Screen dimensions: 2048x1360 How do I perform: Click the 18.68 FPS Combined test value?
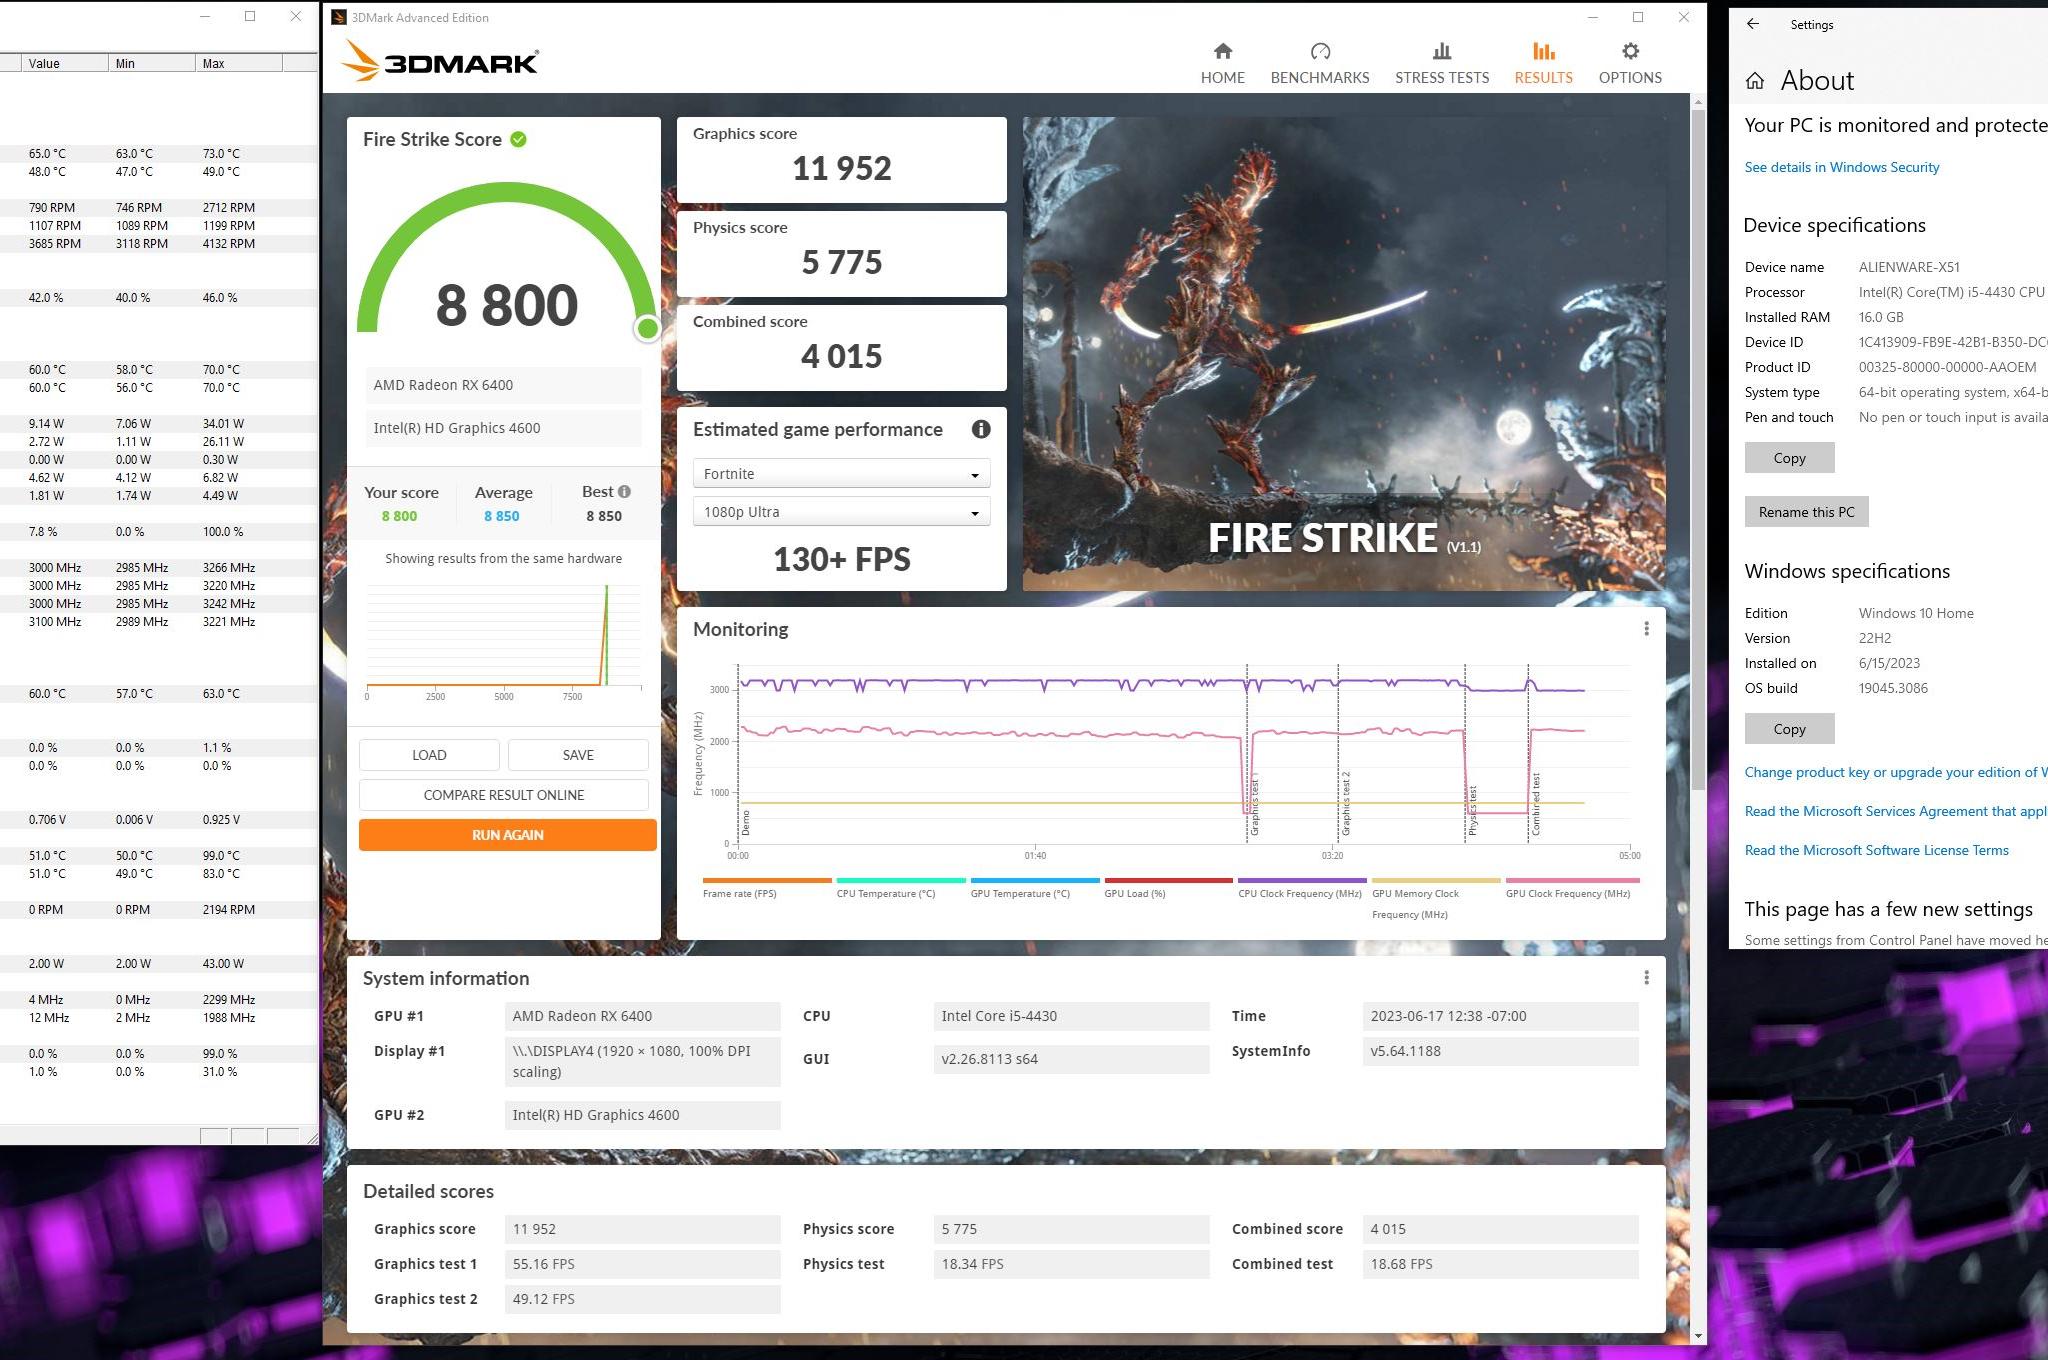point(1500,1264)
